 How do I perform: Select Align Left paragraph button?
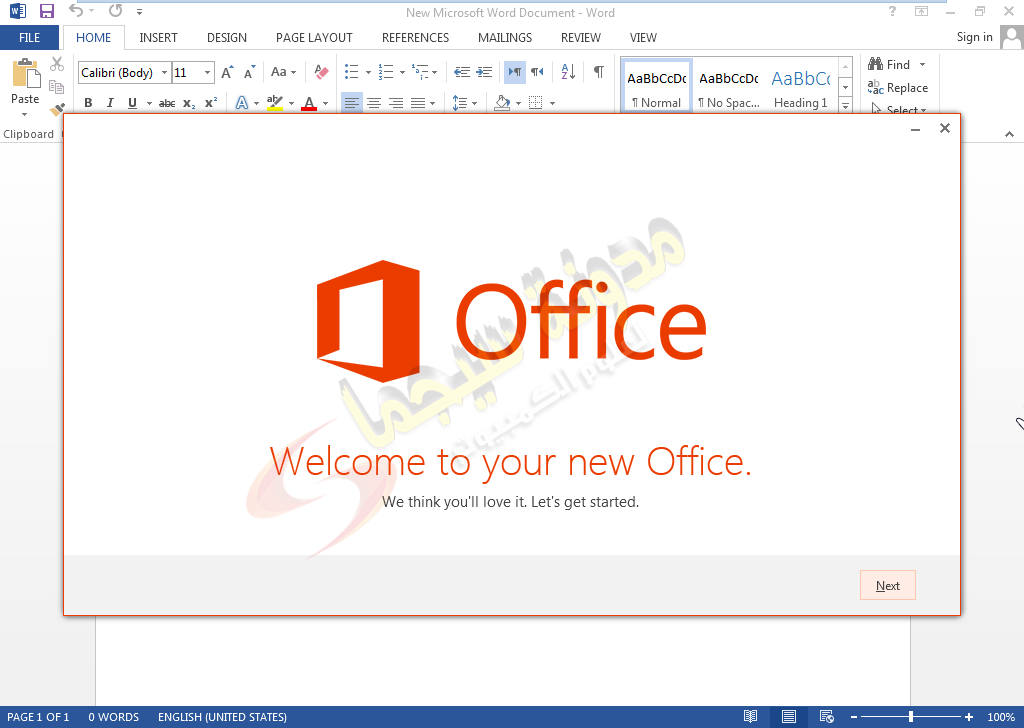(351, 103)
